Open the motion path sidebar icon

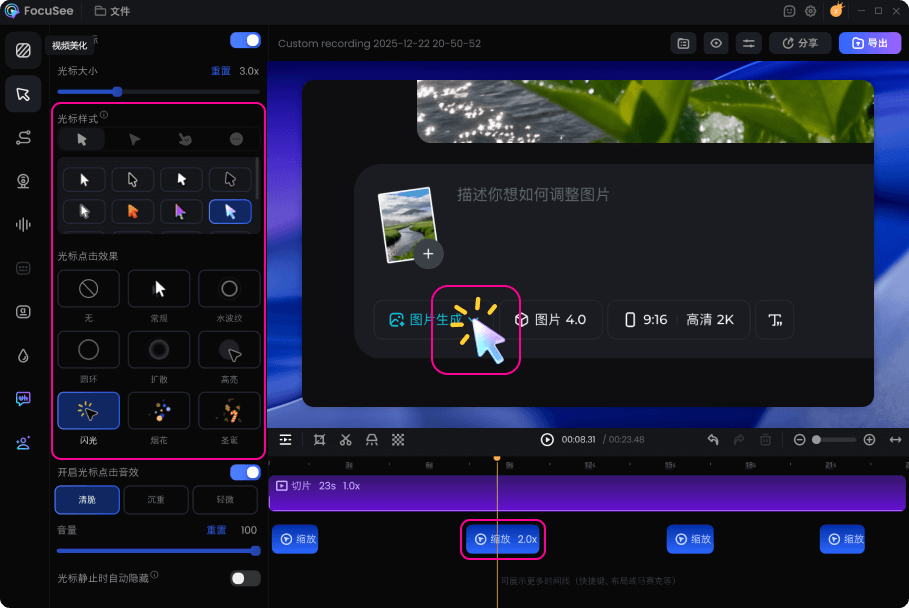tap(23, 137)
